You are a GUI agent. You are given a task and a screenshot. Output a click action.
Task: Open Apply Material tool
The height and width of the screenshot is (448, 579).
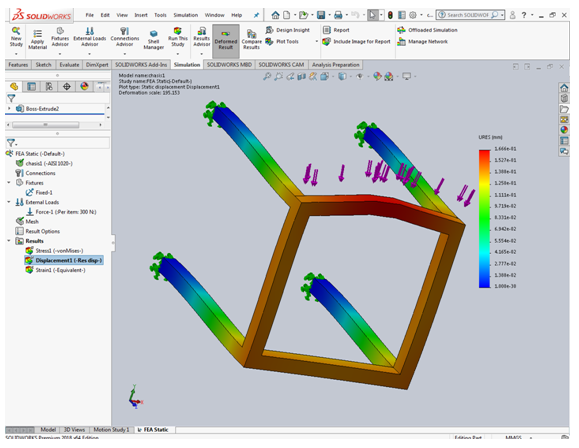[x=37, y=40]
